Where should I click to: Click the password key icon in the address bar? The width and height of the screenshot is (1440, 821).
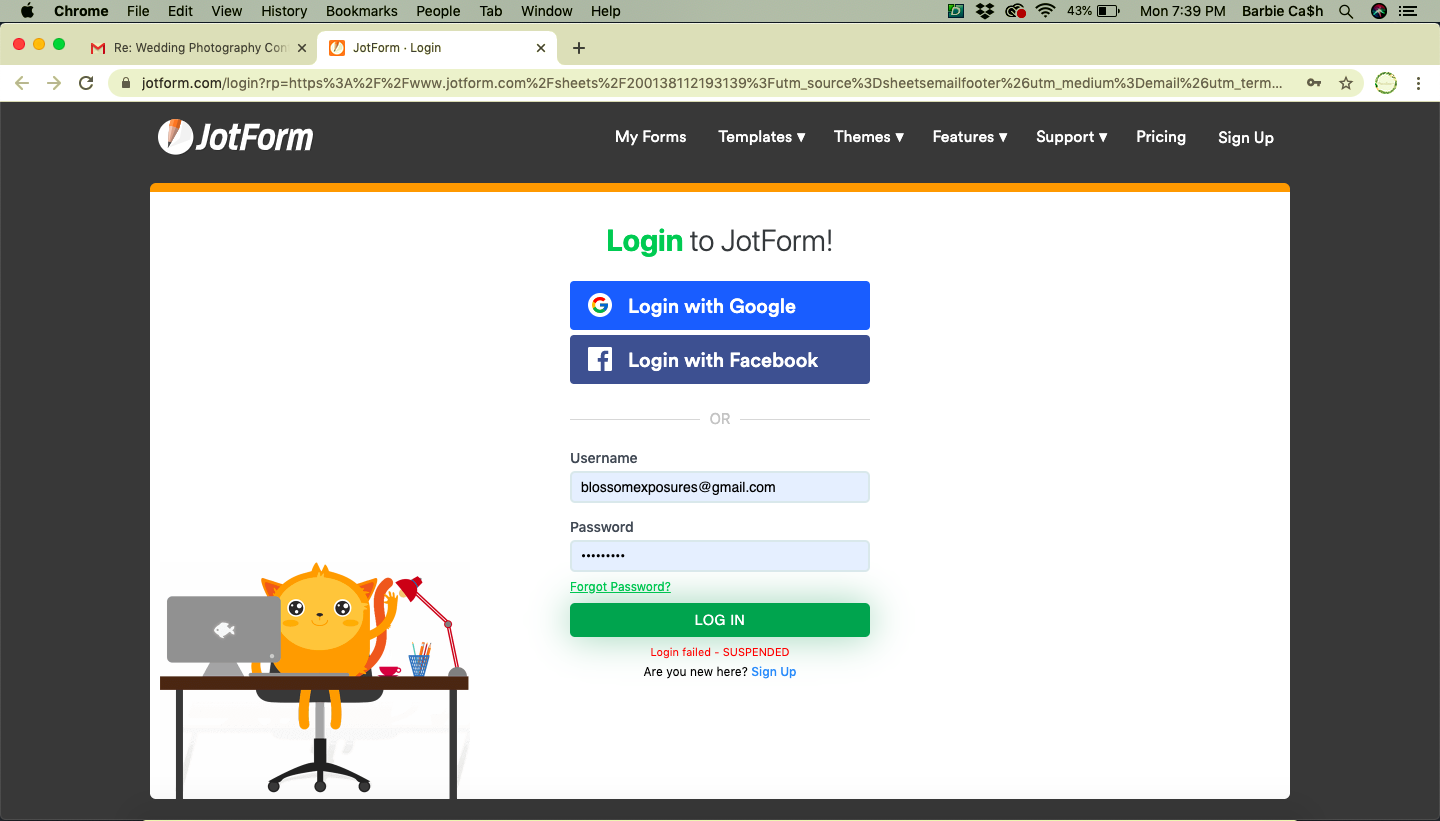[1313, 83]
